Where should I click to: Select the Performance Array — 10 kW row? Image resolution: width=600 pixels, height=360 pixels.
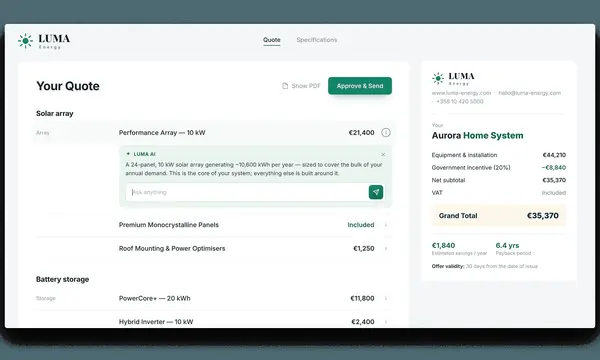pos(214,132)
